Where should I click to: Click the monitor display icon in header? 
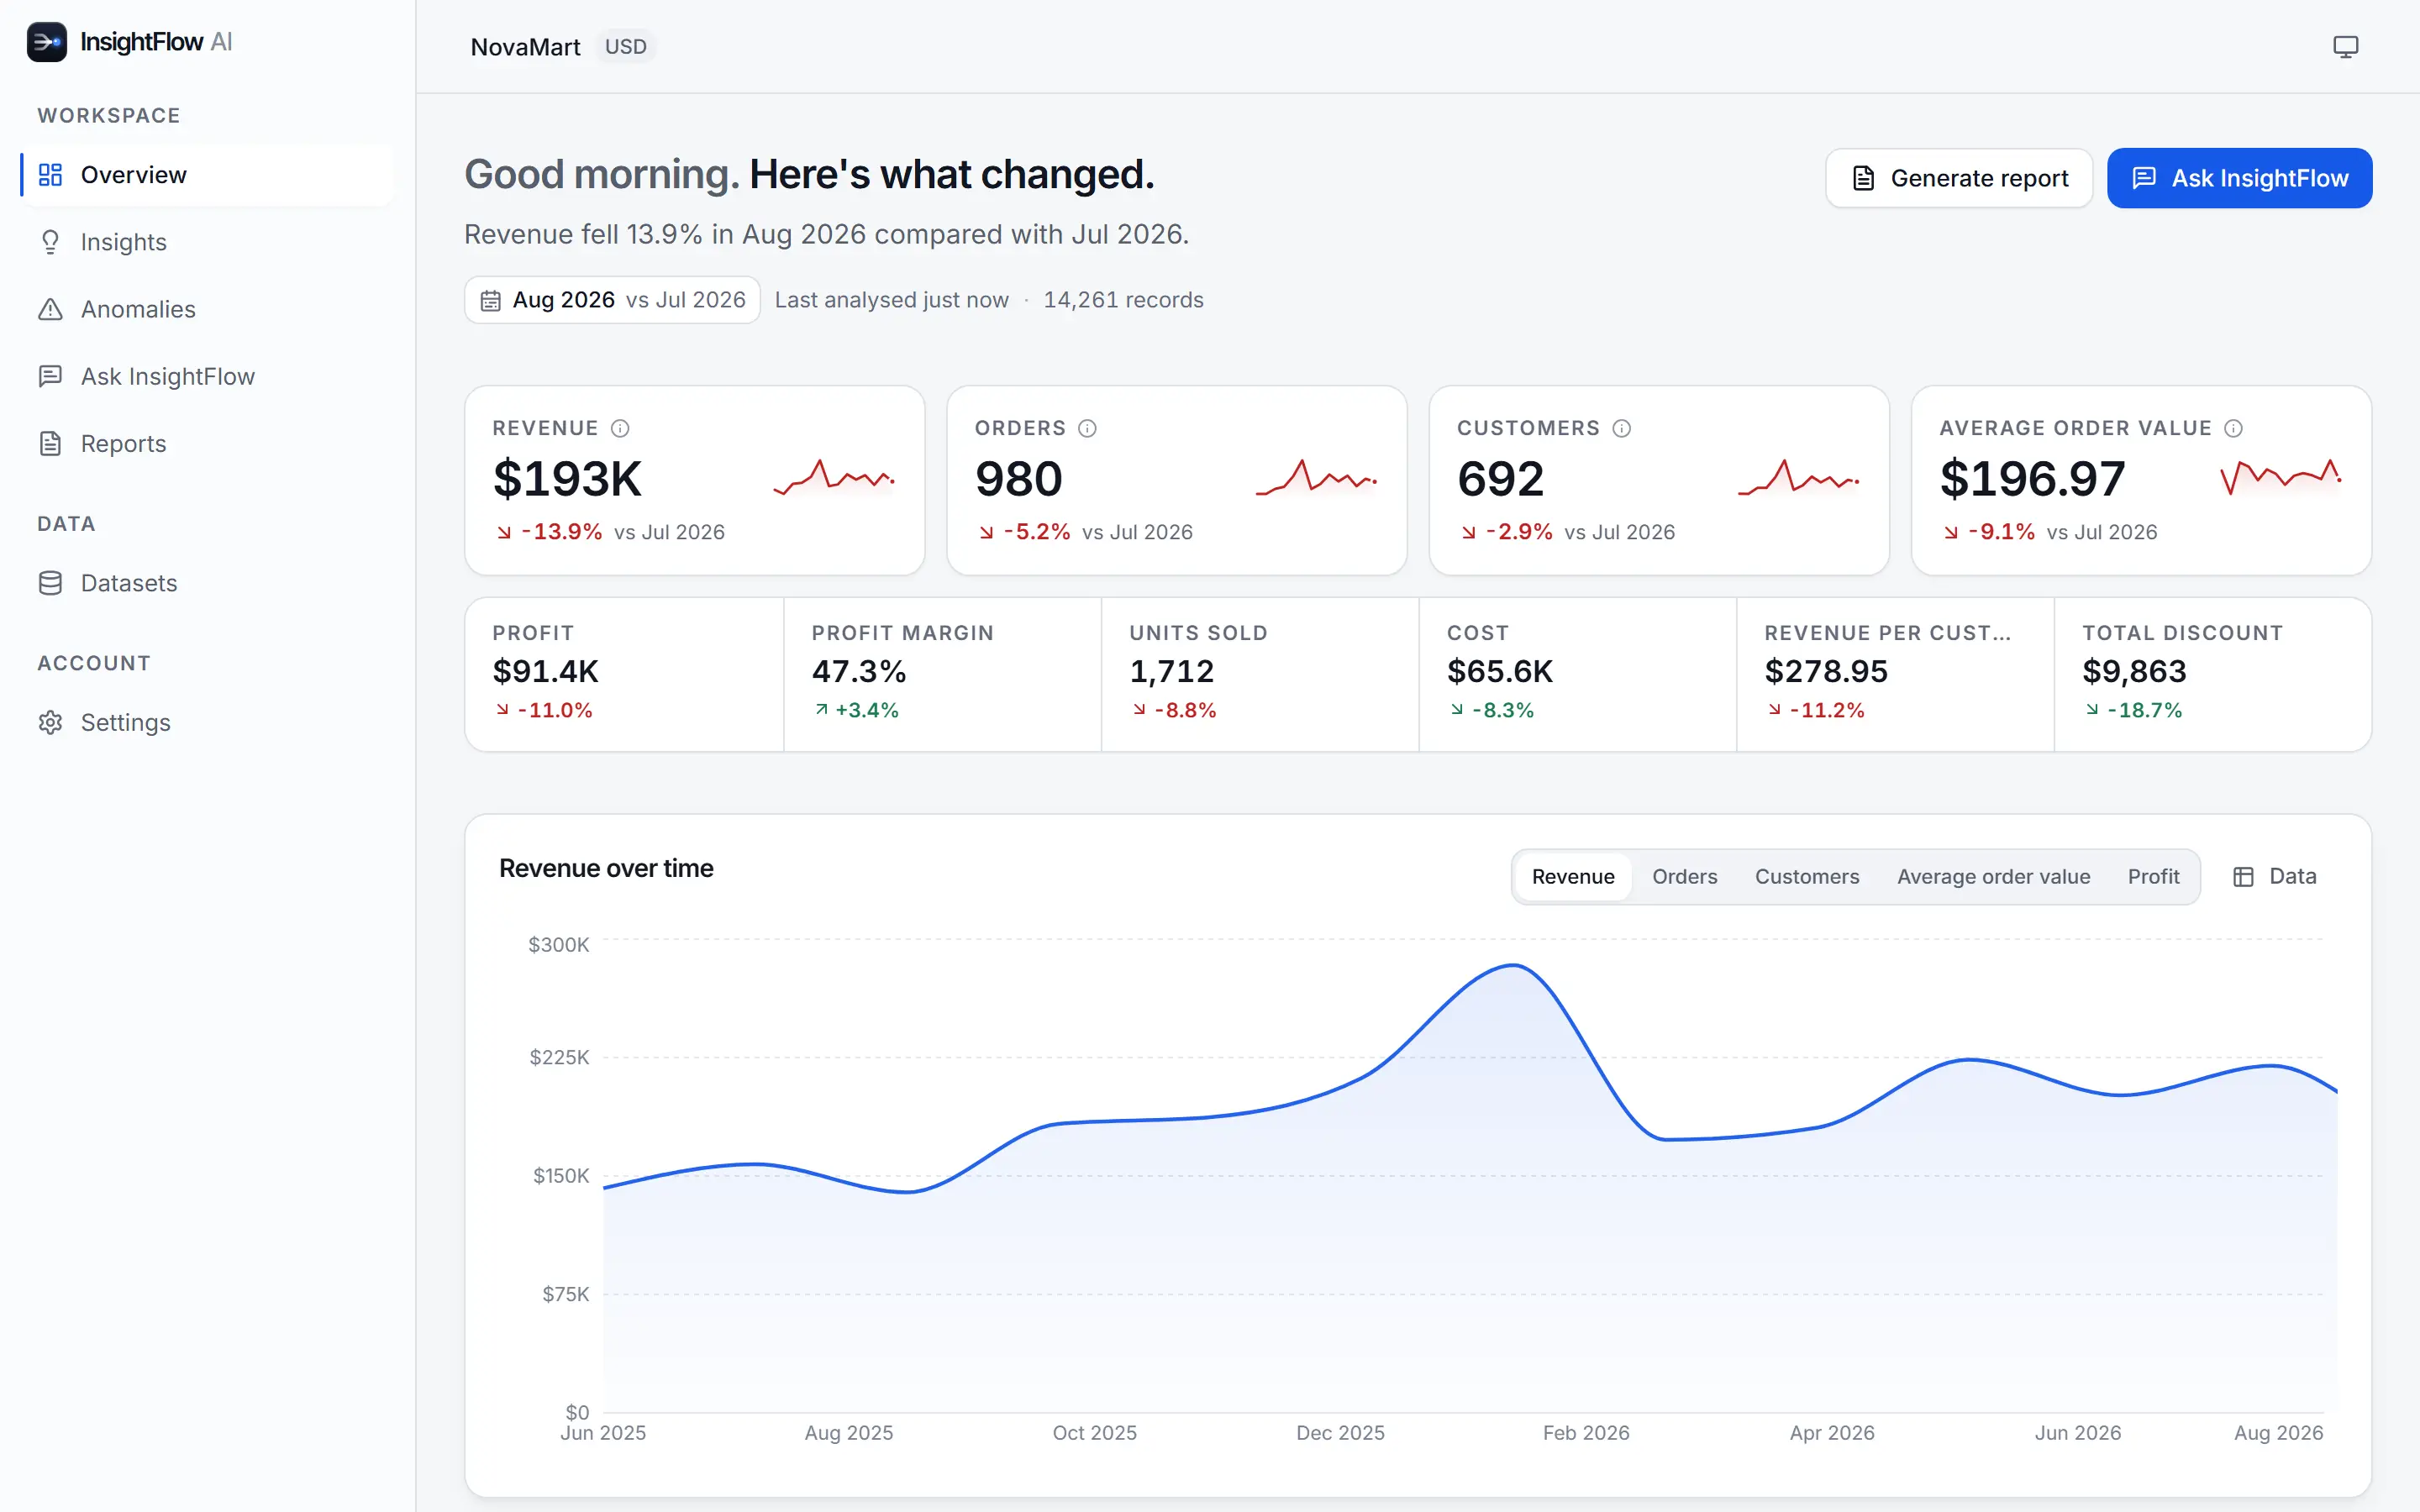click(2345, 47)
